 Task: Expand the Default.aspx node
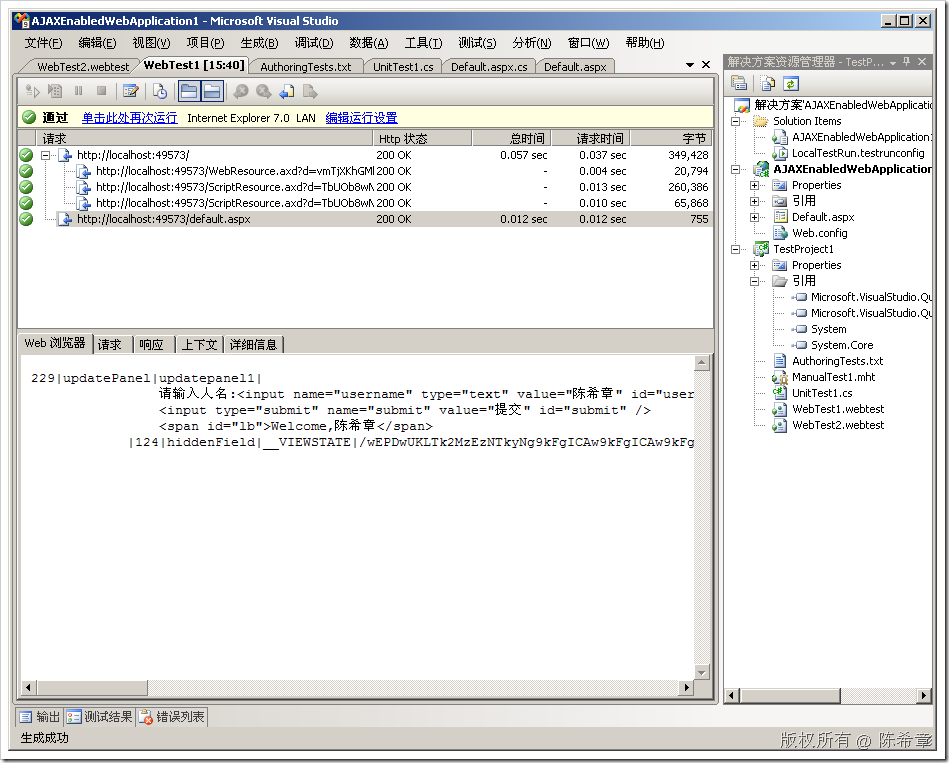(x=754, y=217)
